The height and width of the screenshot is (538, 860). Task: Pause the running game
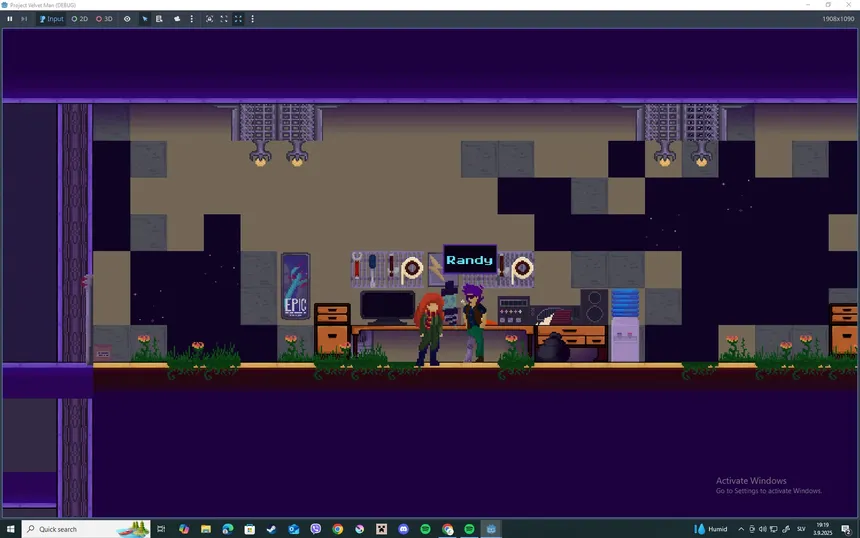click(x=10, y=19)
